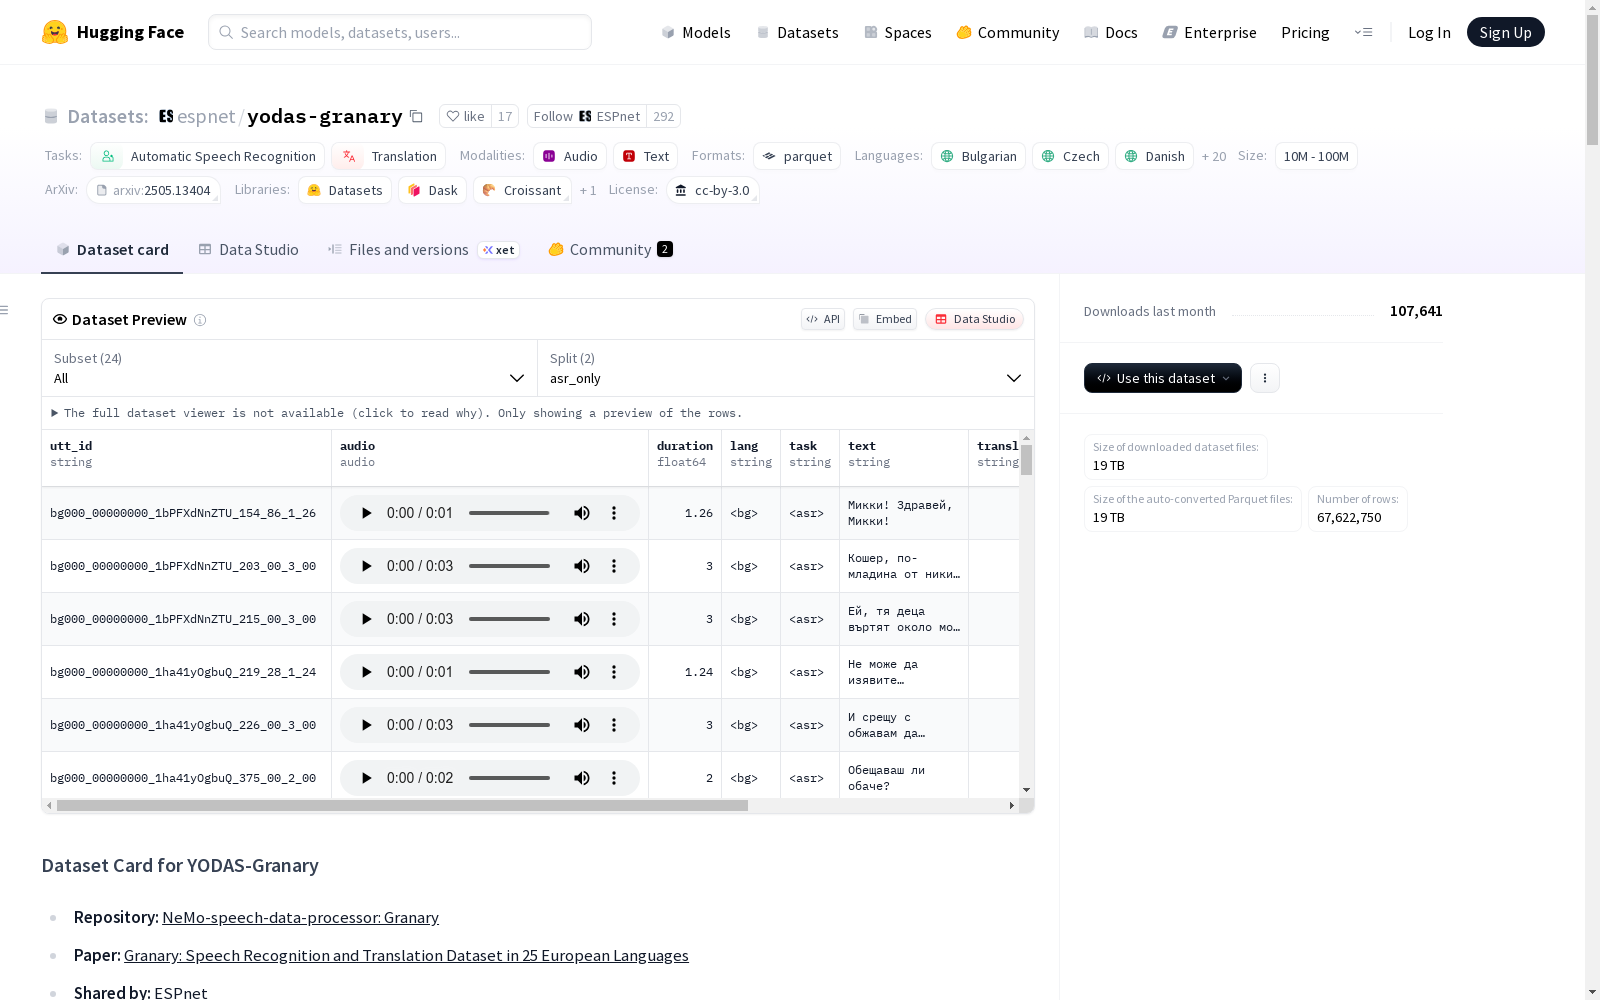Screen dimensions: 1600x1000
Task: Show the +20 more languages
Action: [x=1214, y=157]
